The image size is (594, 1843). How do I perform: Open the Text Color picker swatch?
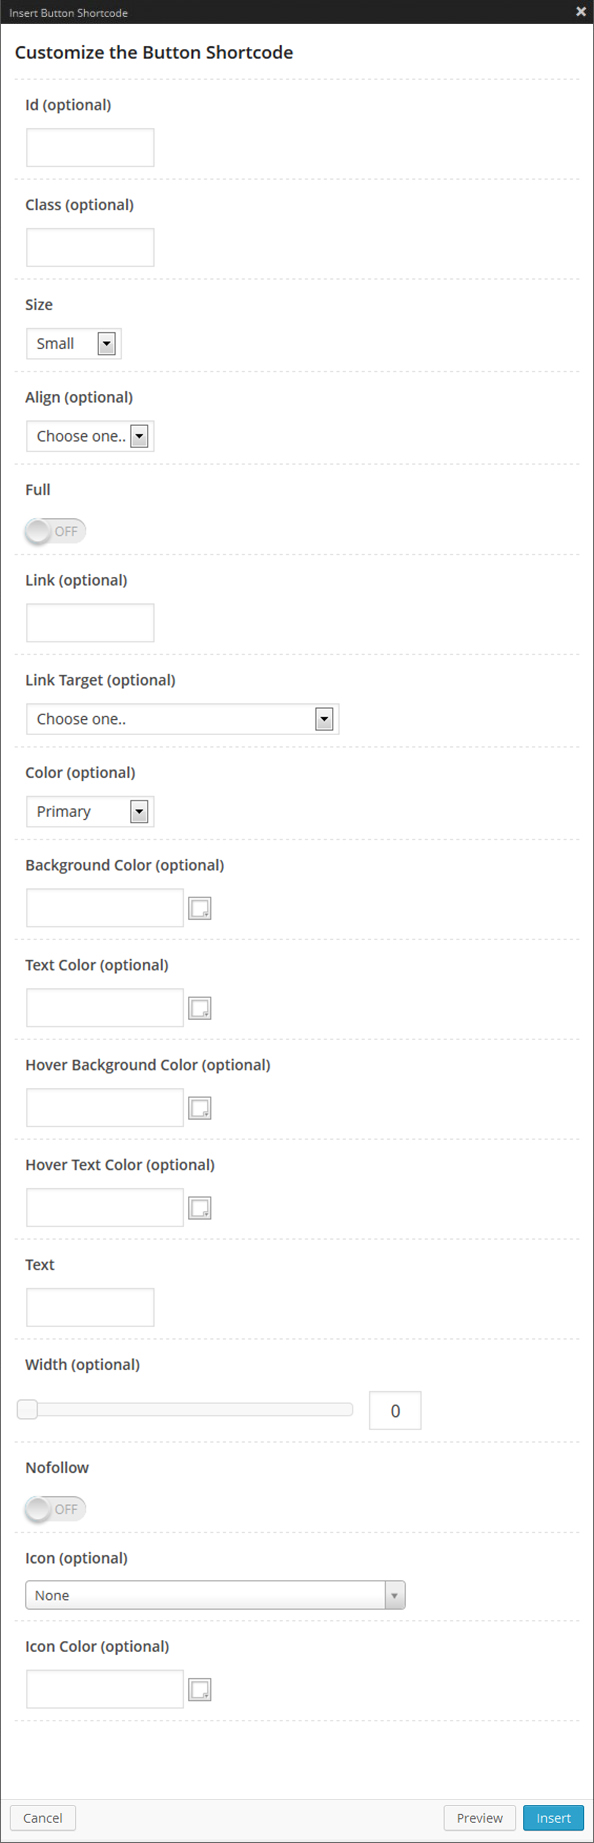199,1007
